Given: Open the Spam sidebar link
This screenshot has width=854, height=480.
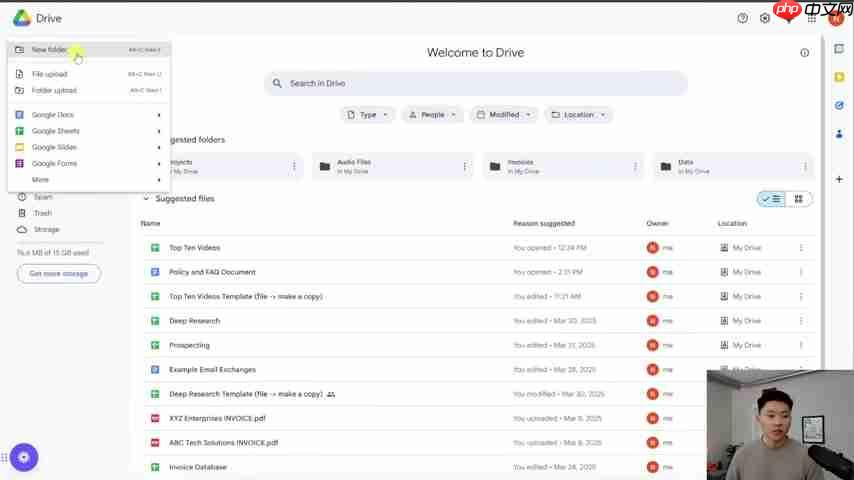Looking at the screenshot, I should coord(43,197).
